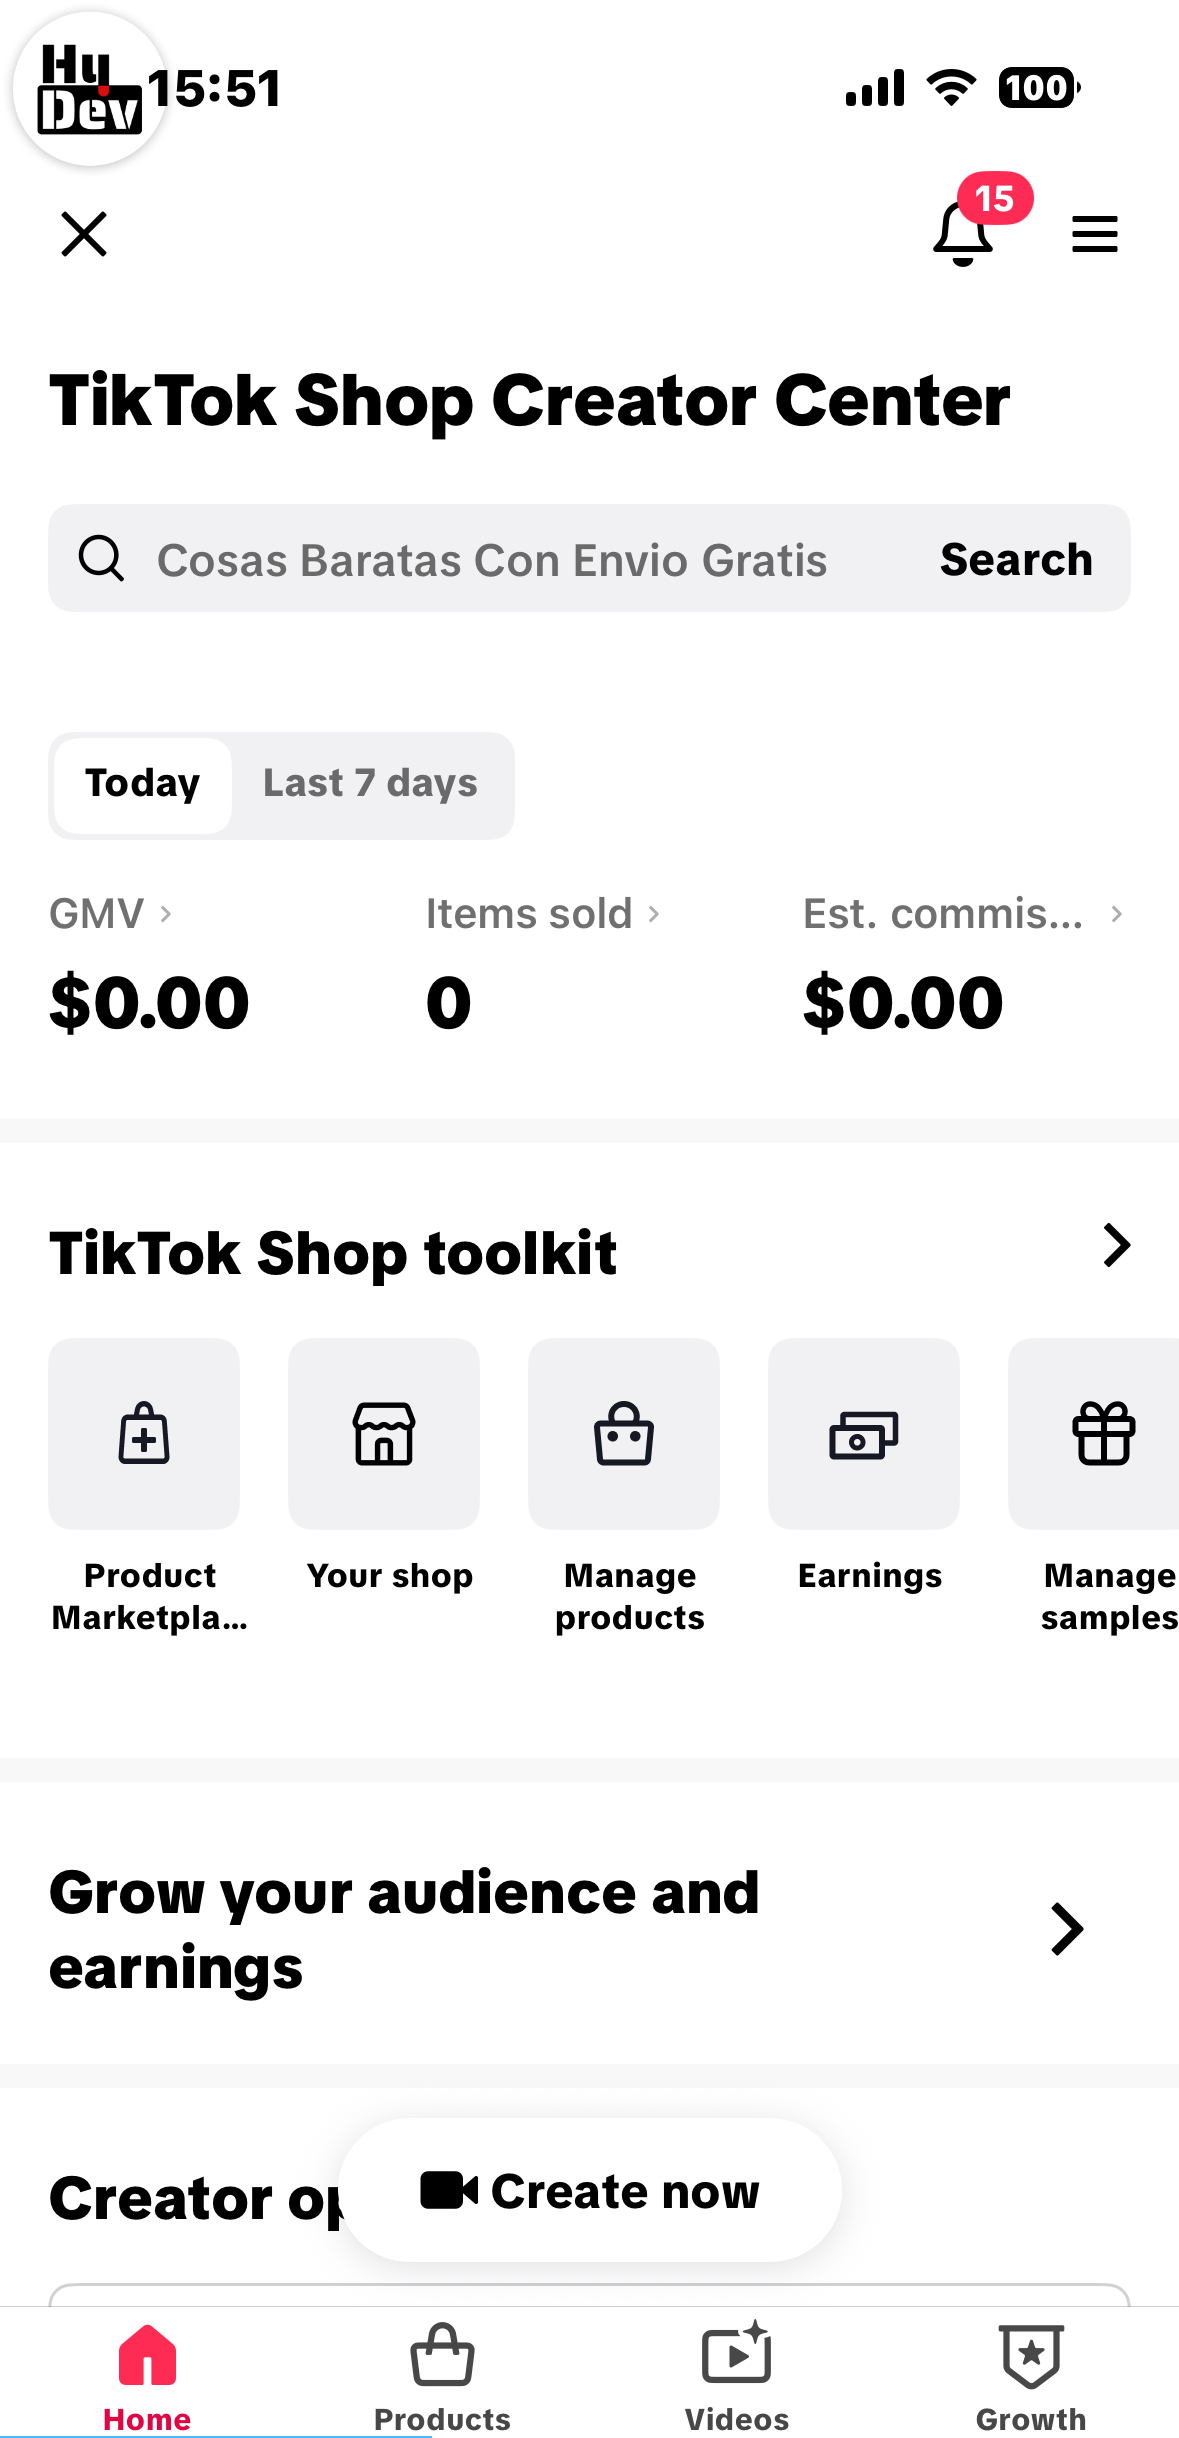Open the notifications bell
1179x2438 pixels.
click(x=962, y=233)
